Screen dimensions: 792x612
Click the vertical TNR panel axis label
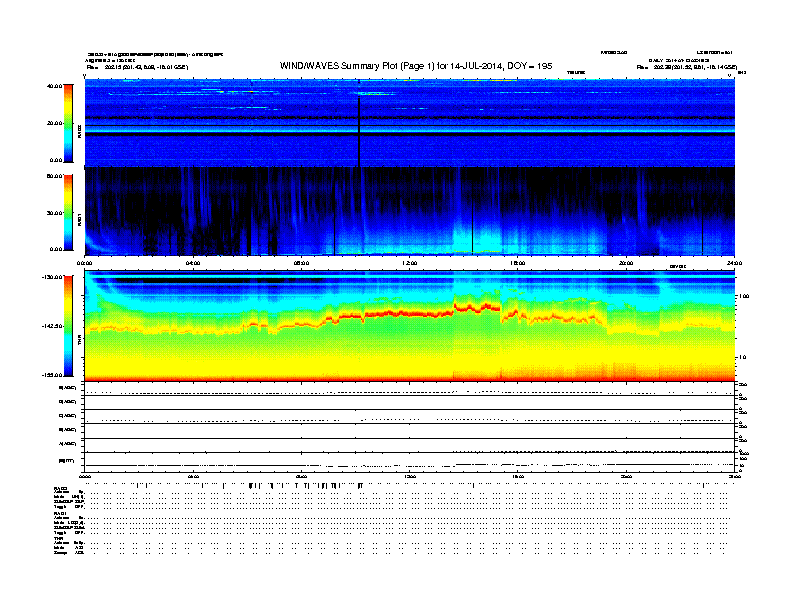(x=79, y=342)
